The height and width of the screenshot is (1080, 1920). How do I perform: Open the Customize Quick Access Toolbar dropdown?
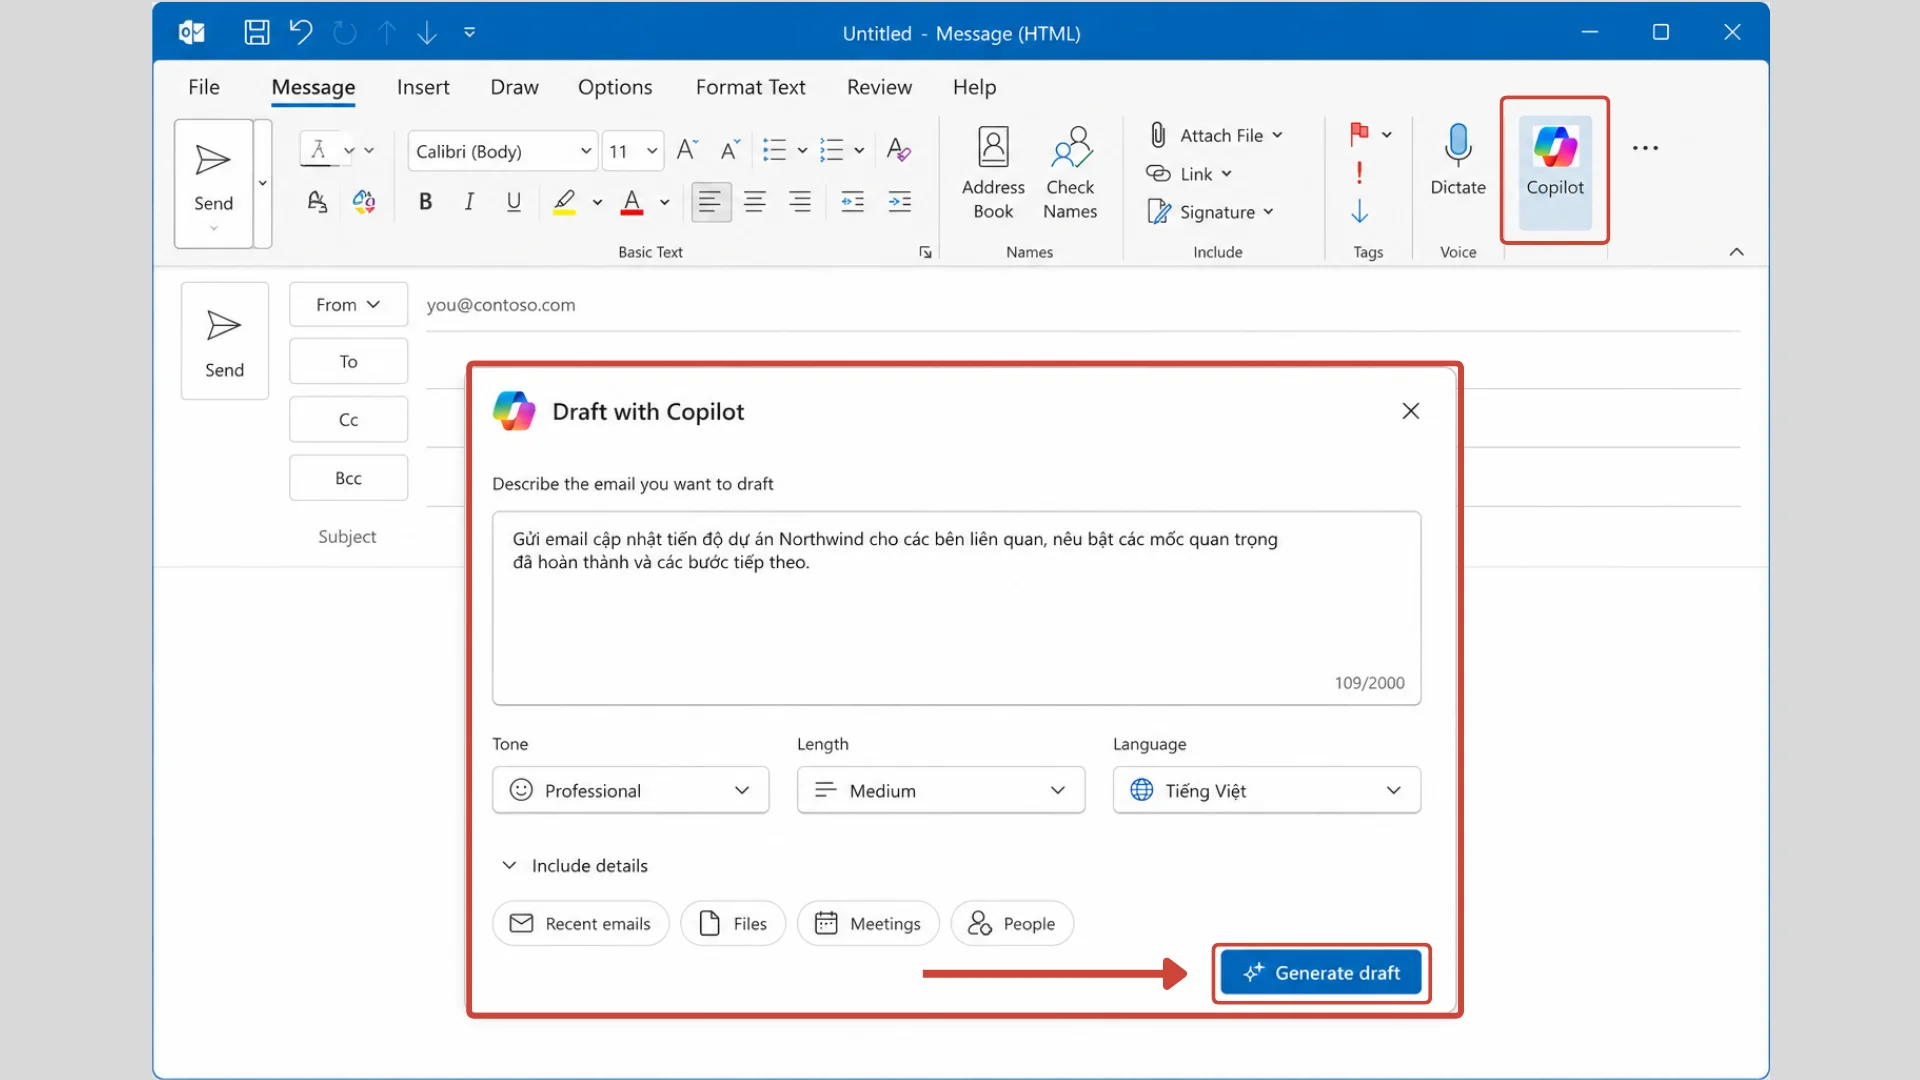tap(470, 33)
